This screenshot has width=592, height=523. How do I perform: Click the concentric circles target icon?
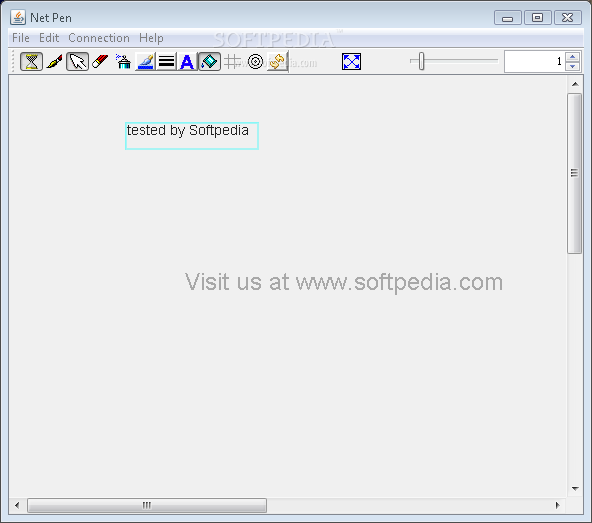pyautogui.click(x=255, y=62)
